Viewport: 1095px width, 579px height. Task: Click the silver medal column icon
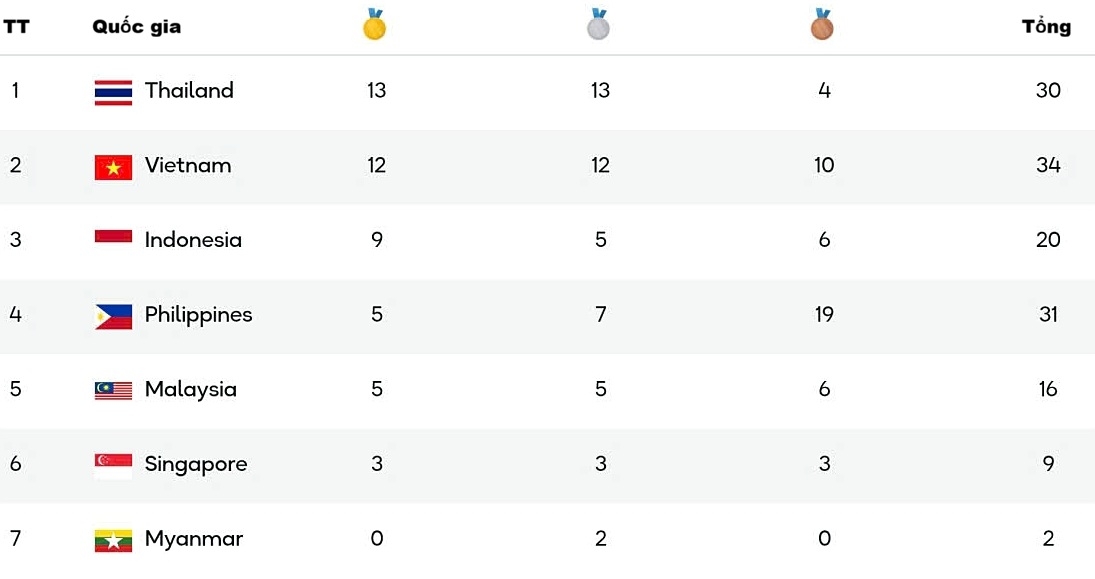(598, 24)
